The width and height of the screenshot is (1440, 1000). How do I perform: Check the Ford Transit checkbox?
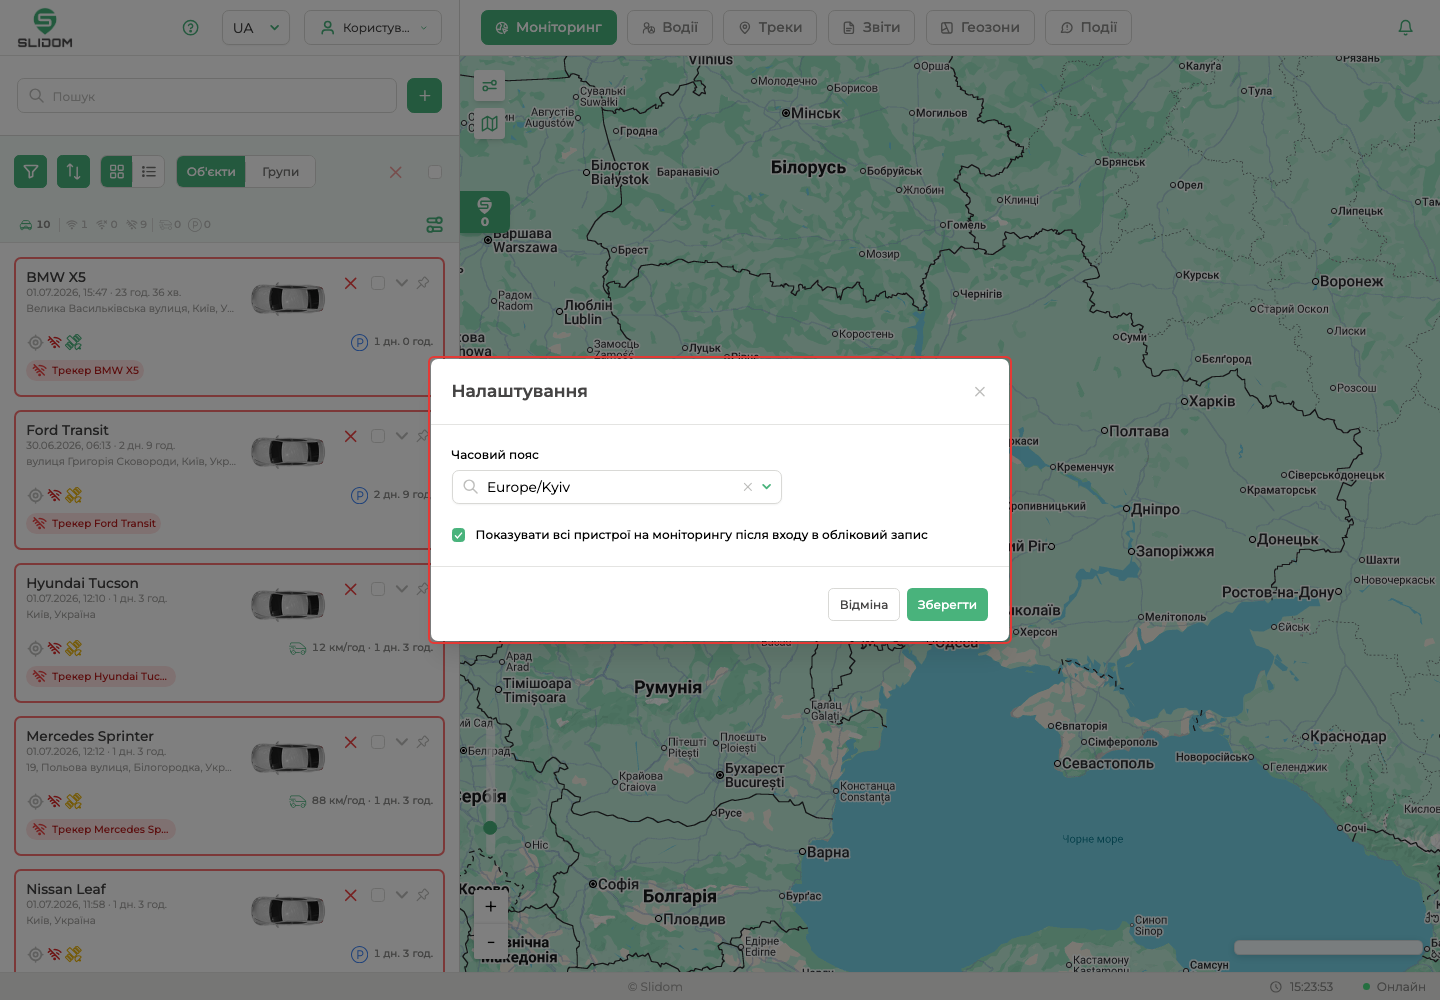[x=378, y=436]
